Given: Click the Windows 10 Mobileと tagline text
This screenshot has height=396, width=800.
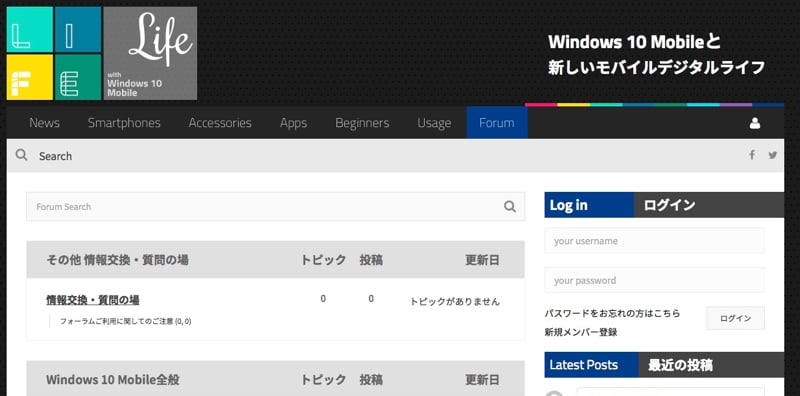Looking at the screenshot, I should click(x=635, y=42).
